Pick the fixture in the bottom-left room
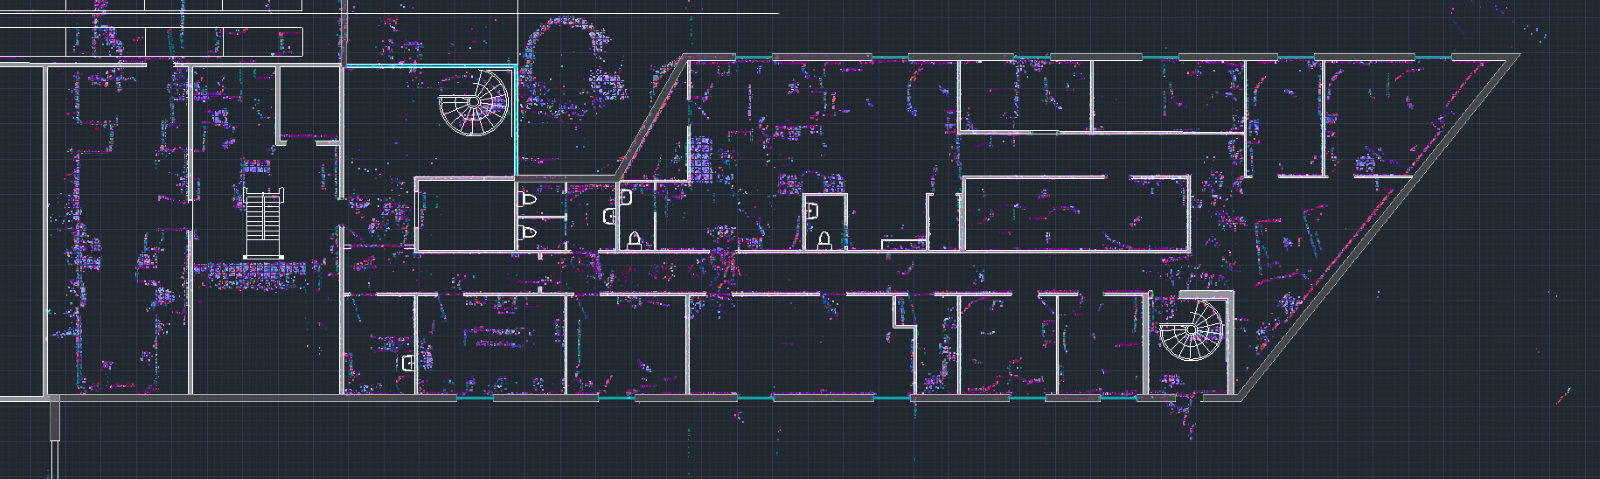This screenshot has width=1600, height=479. click(408, 363)
